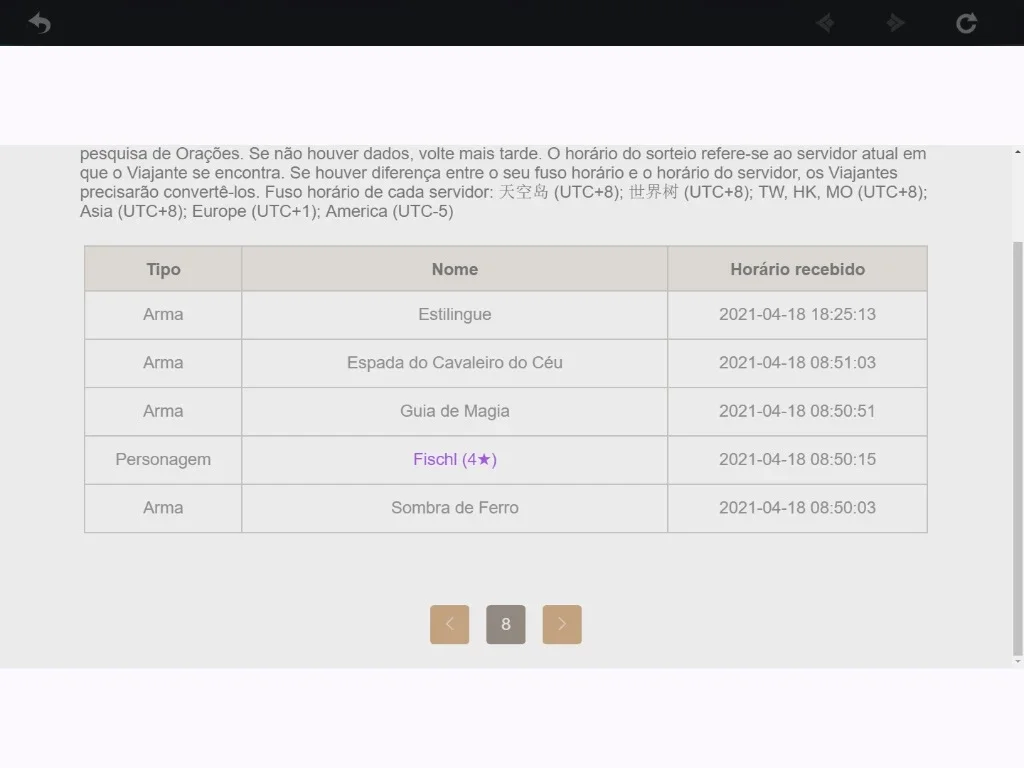This screenshot has height=768, width=1024.
Task: Click the dimmed right navigation arrow icon
Action: pyautogui.click(x=895, y=23)
